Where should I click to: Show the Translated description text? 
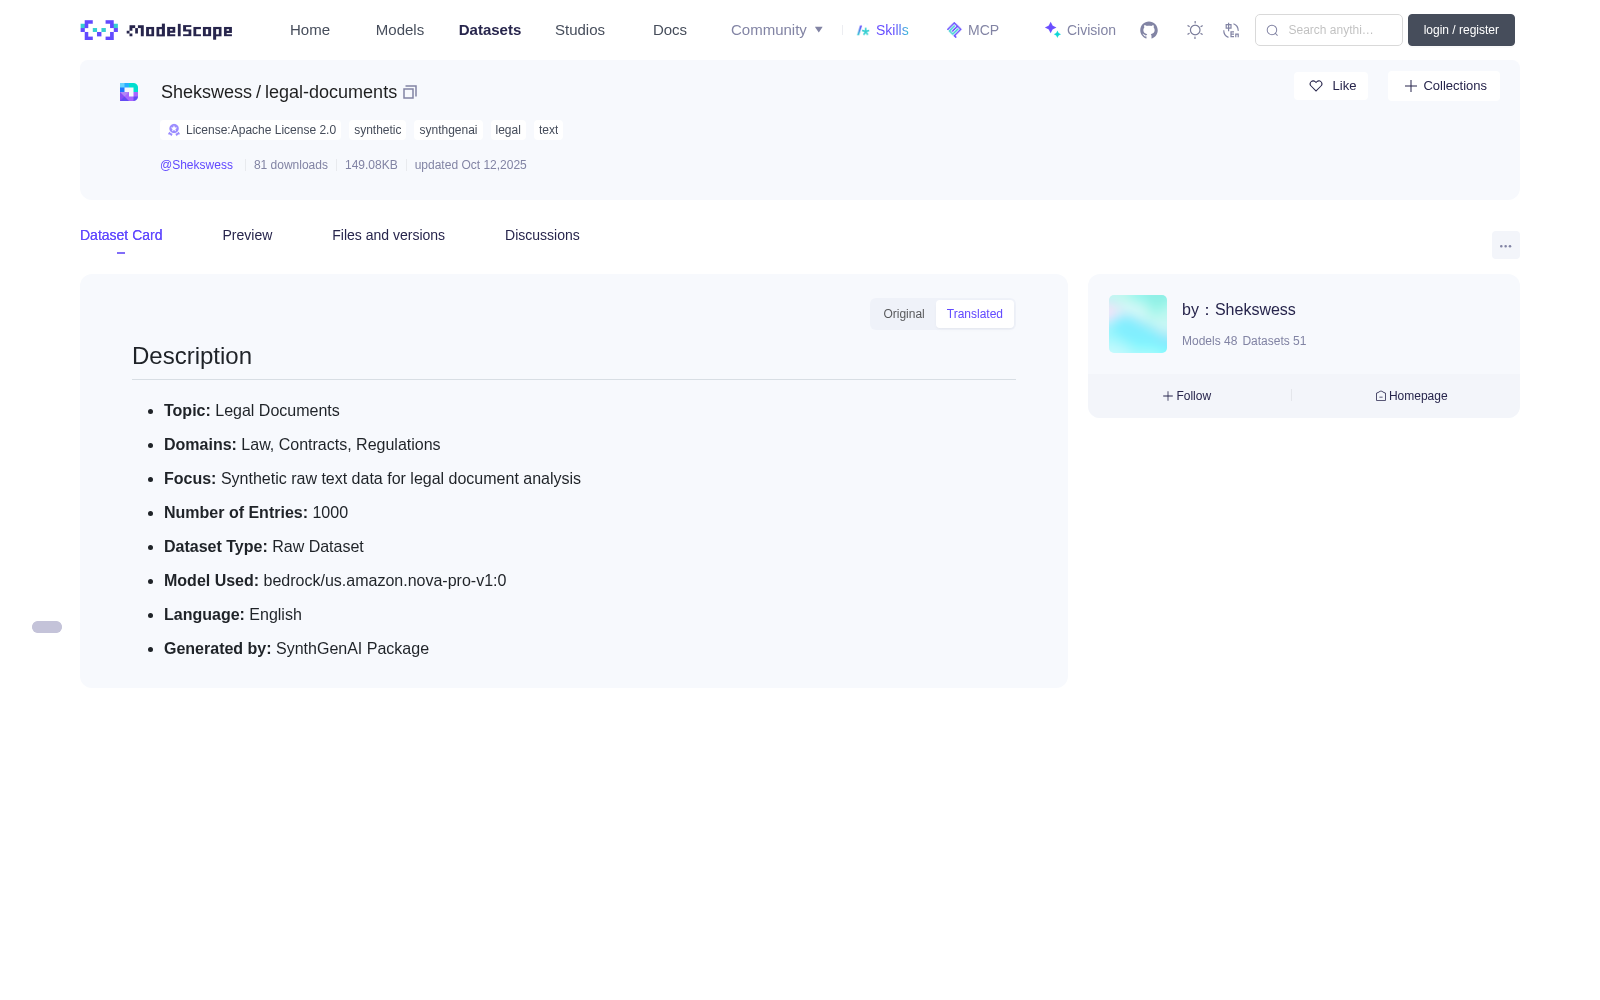coord(975,314)
